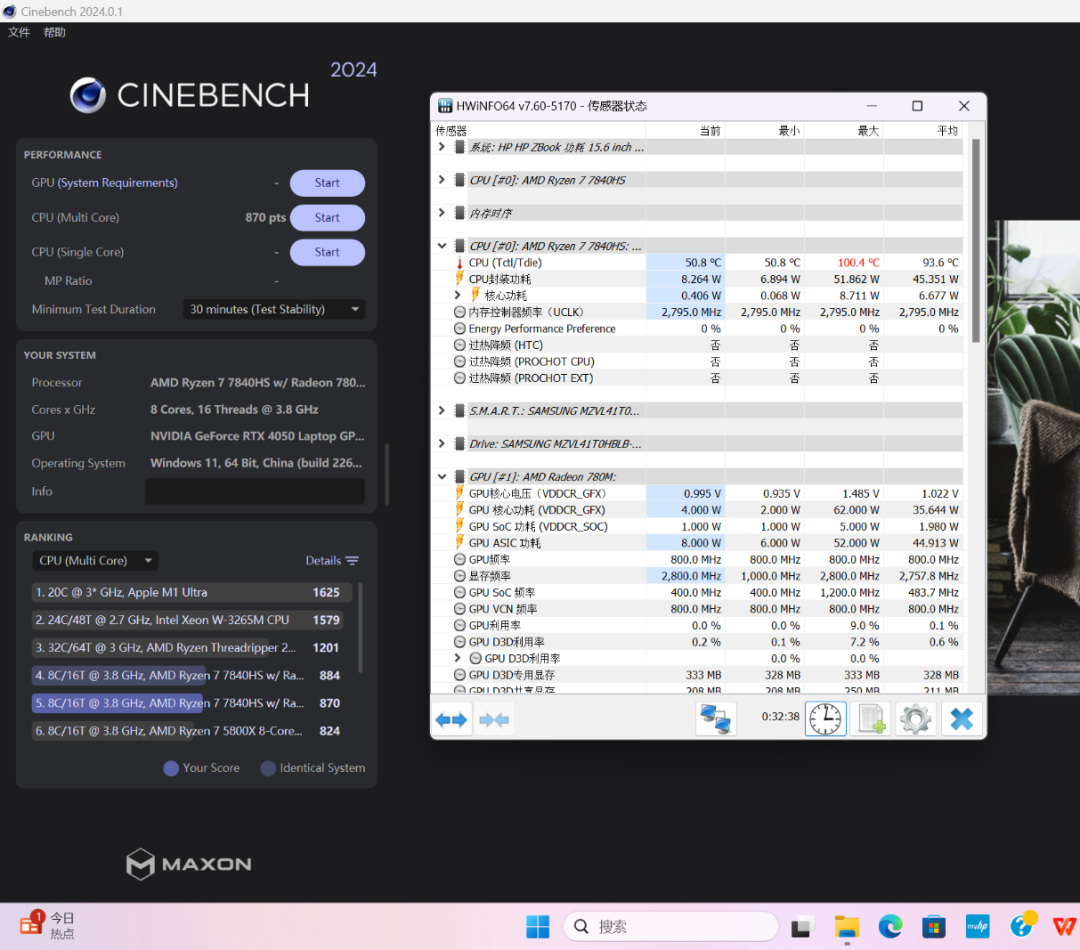This screenshot has height=950, width=1080.
Task: Open HWiNFO remote network connection icon
Action: [715, 719]
